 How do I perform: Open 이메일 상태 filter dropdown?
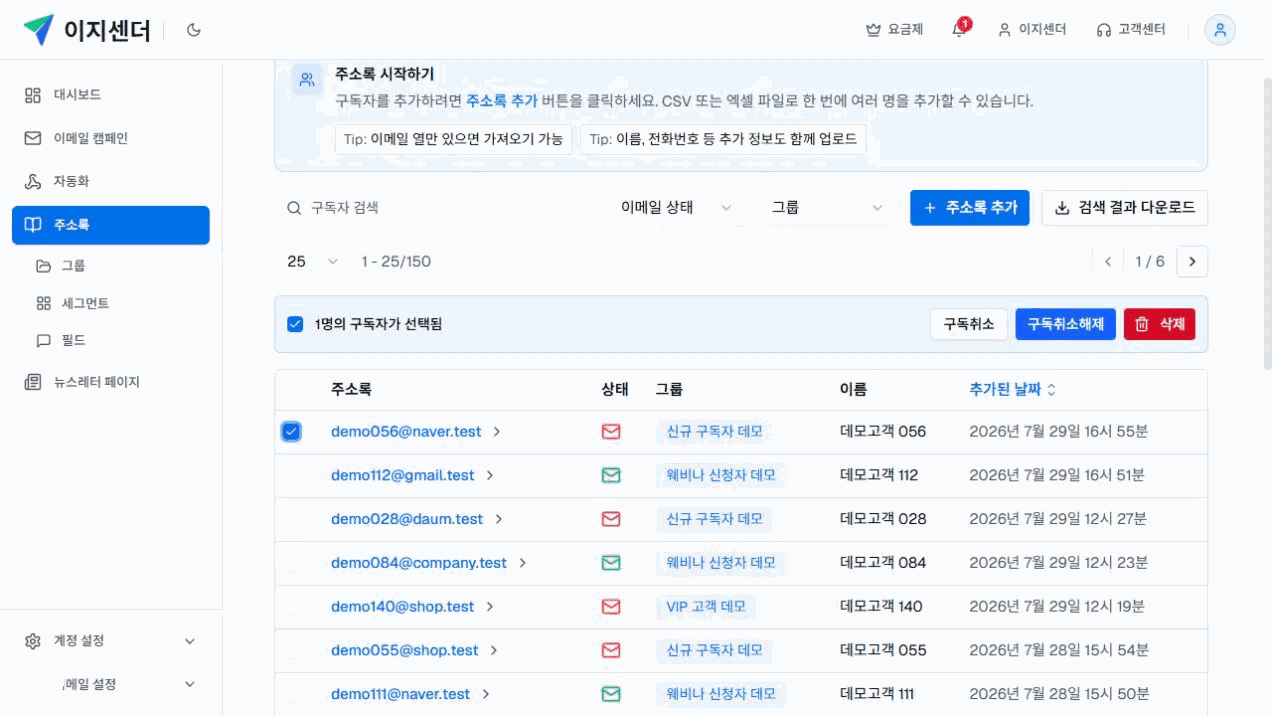pos(676,208)
